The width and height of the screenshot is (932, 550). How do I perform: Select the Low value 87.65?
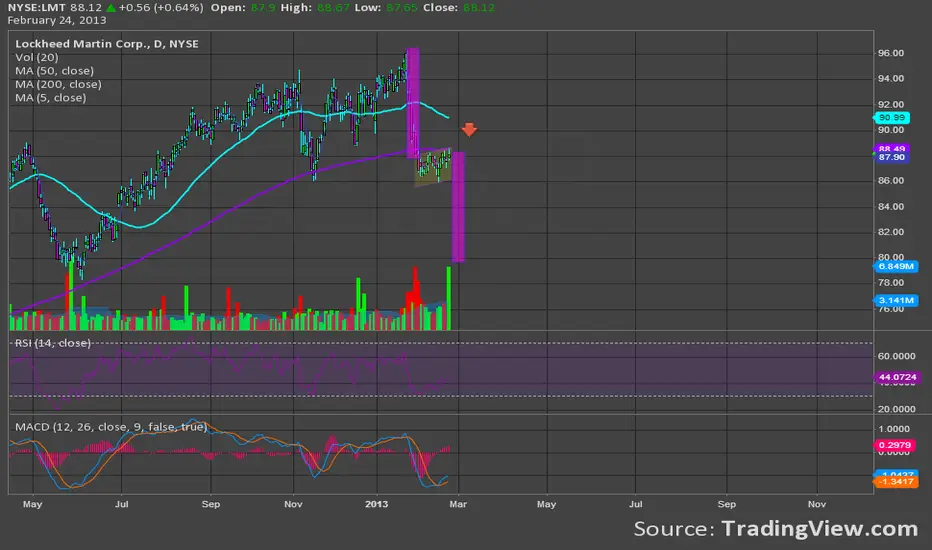[401, 8]
